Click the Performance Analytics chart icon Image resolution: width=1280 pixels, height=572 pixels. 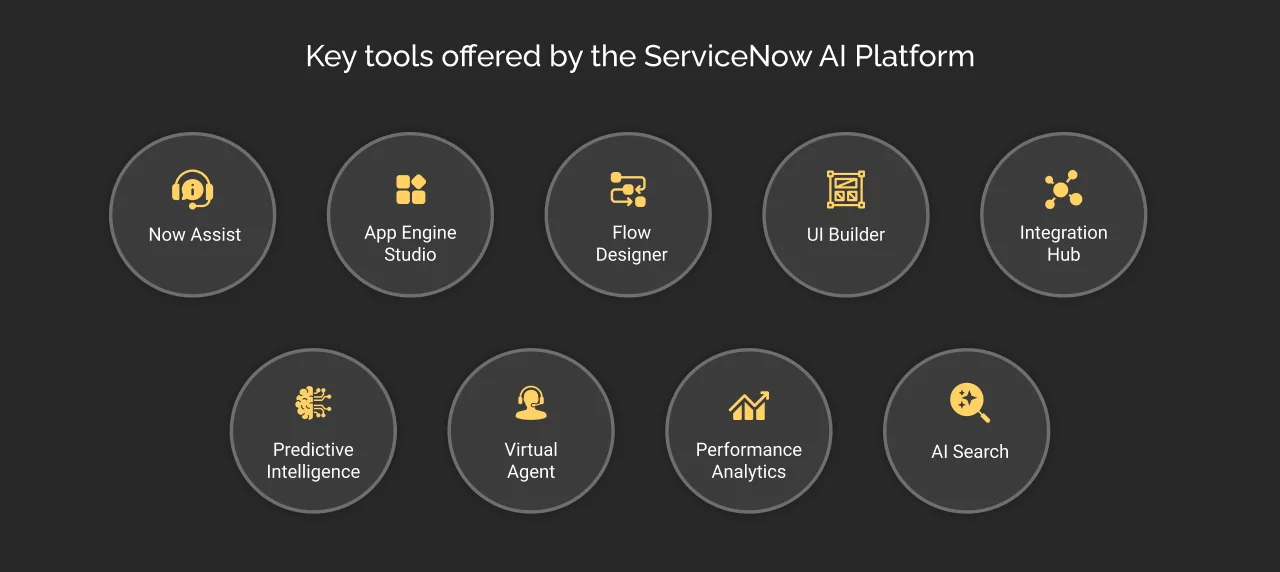[748, 405]
